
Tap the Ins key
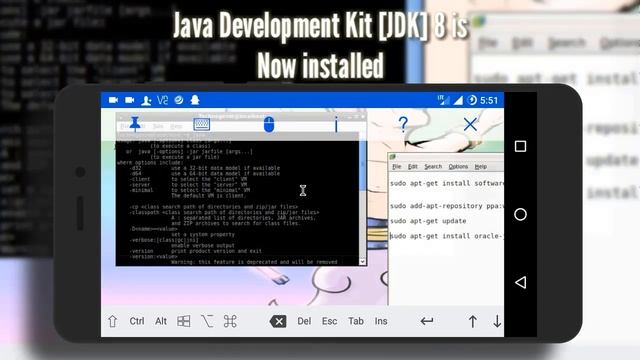[381, 321]
